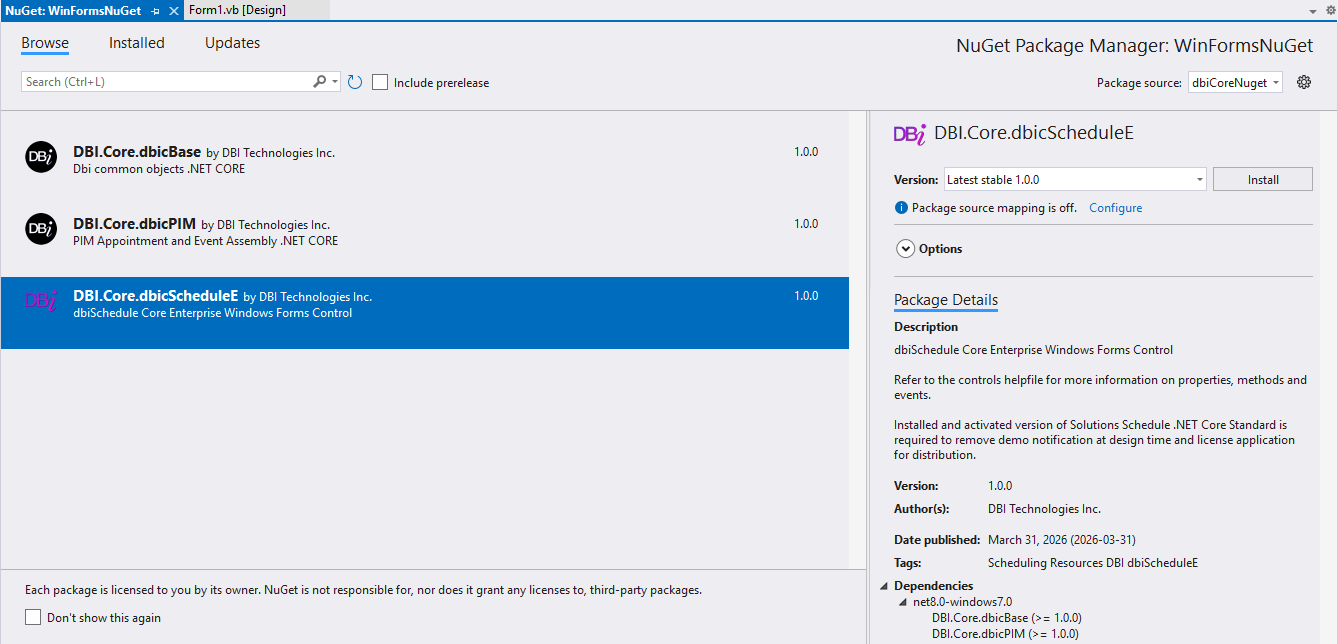The width and height of the screenshot is (1338, 644).
Task: Click the date published March 31, 2026 value
Action: (1062, 540)
